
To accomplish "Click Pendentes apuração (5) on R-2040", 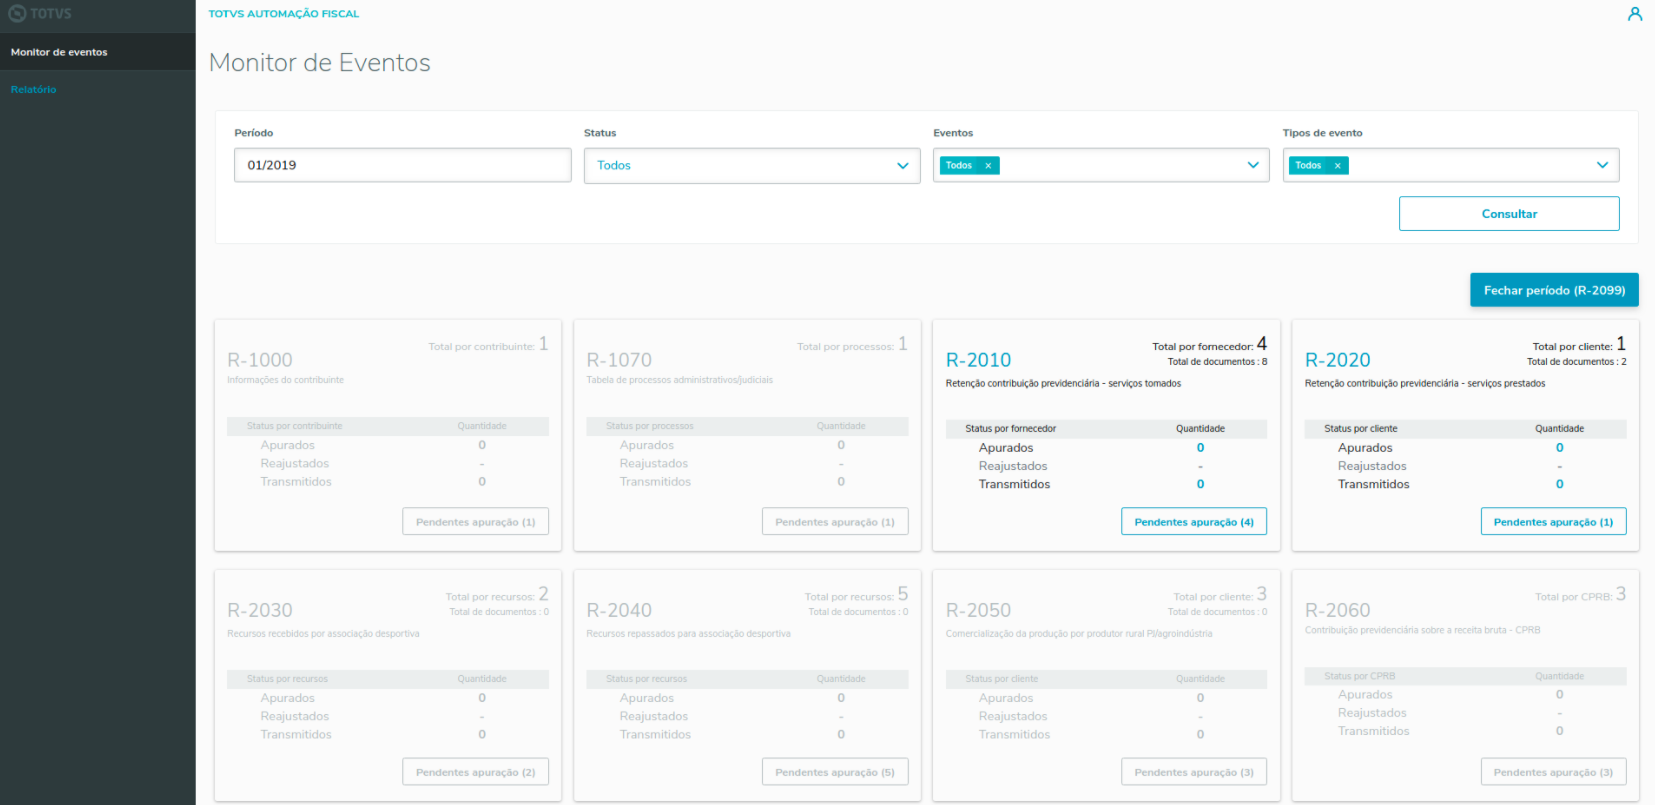I will [835, 772].
